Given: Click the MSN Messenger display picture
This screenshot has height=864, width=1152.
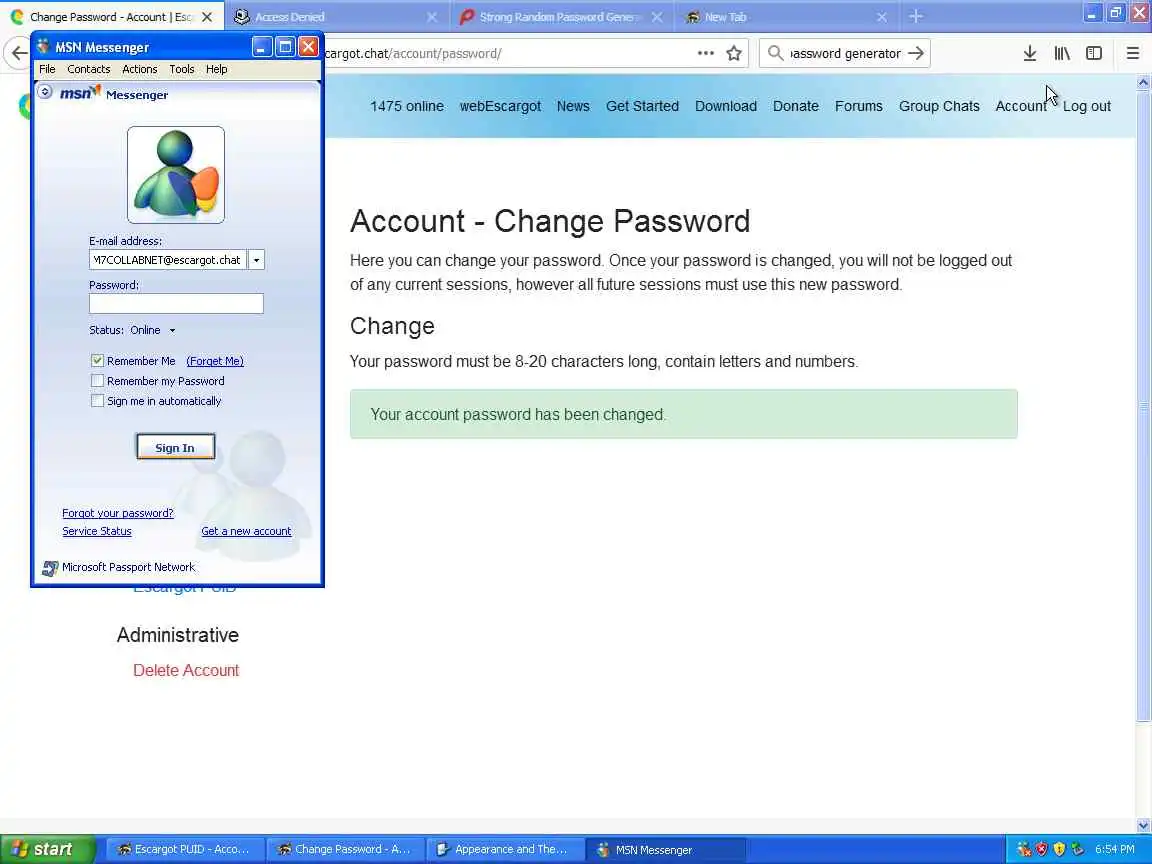Looking at the screenshot, I should [176, 175].
